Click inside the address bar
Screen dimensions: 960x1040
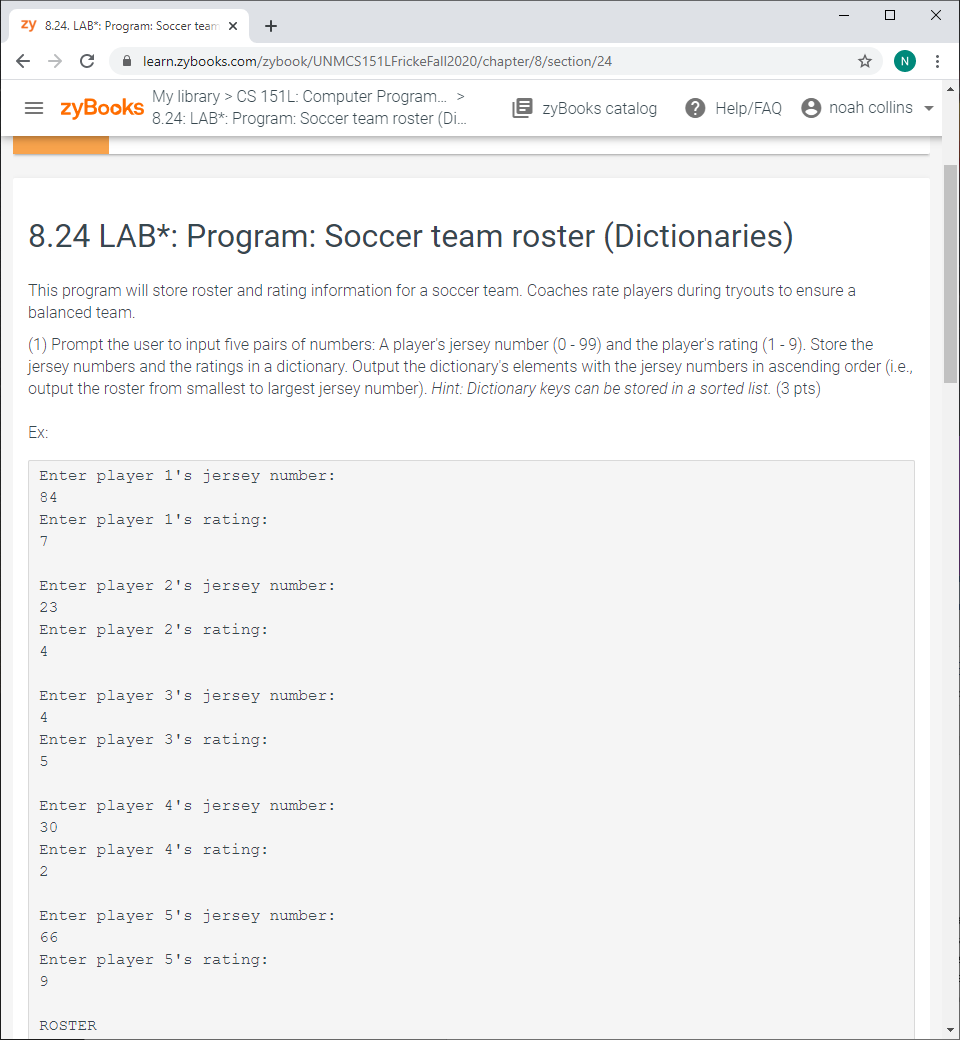click(400, 61)
